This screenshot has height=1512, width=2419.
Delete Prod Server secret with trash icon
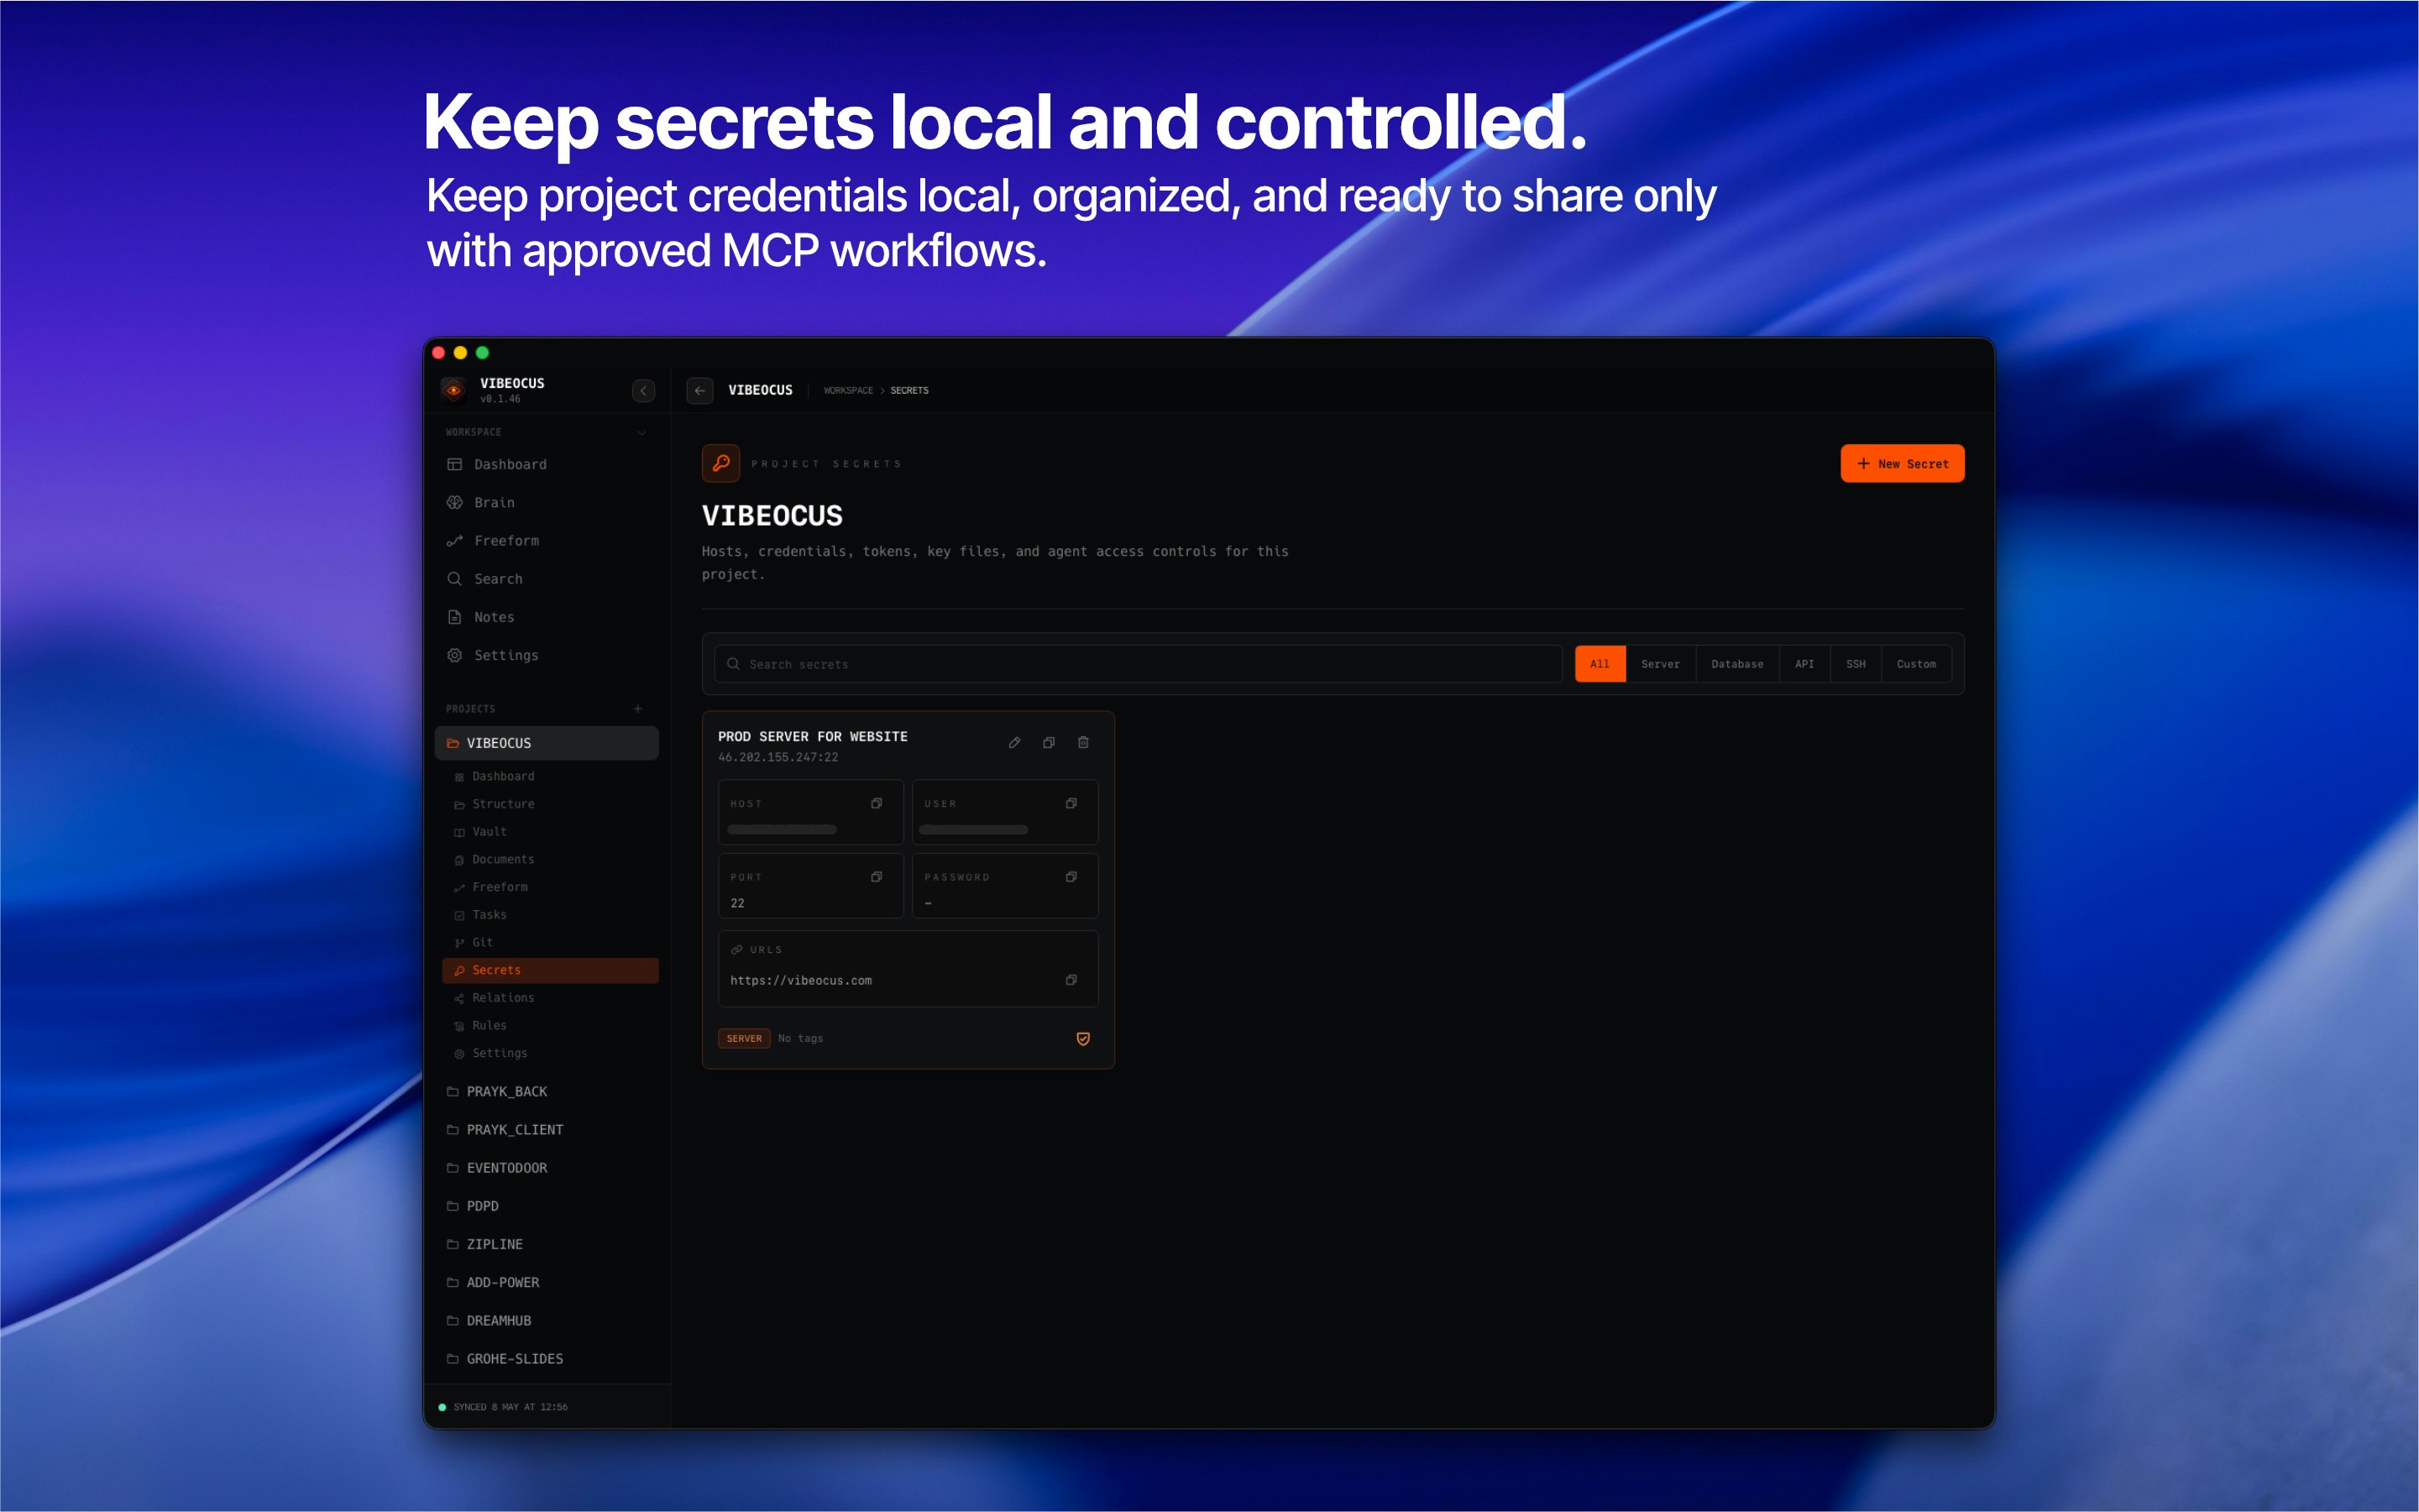click(x=1083, y=742)
